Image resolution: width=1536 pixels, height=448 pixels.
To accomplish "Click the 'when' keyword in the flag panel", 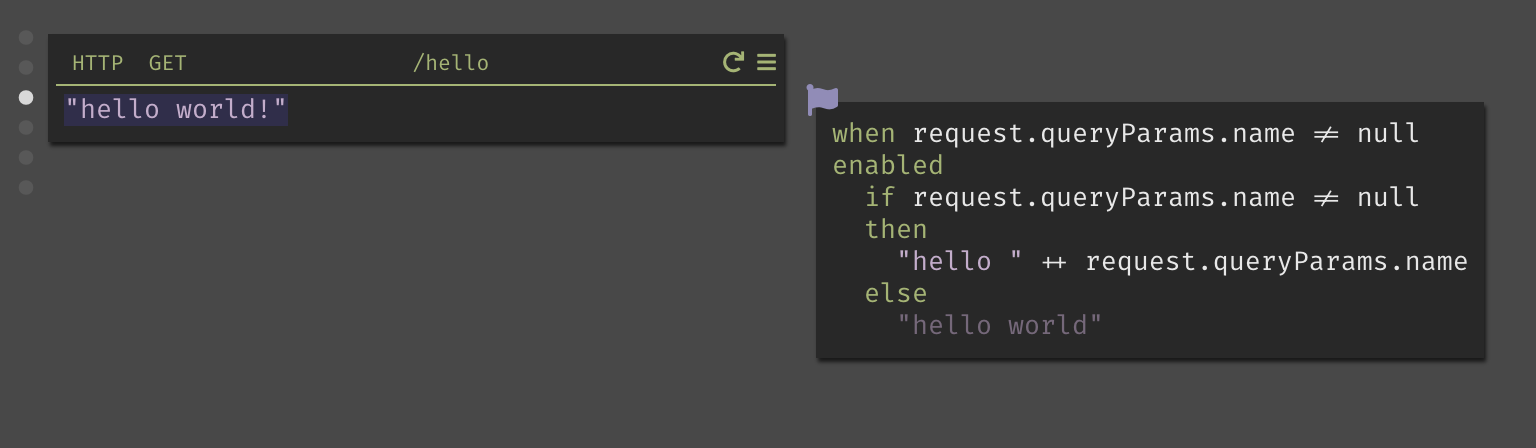I will 864,133.
